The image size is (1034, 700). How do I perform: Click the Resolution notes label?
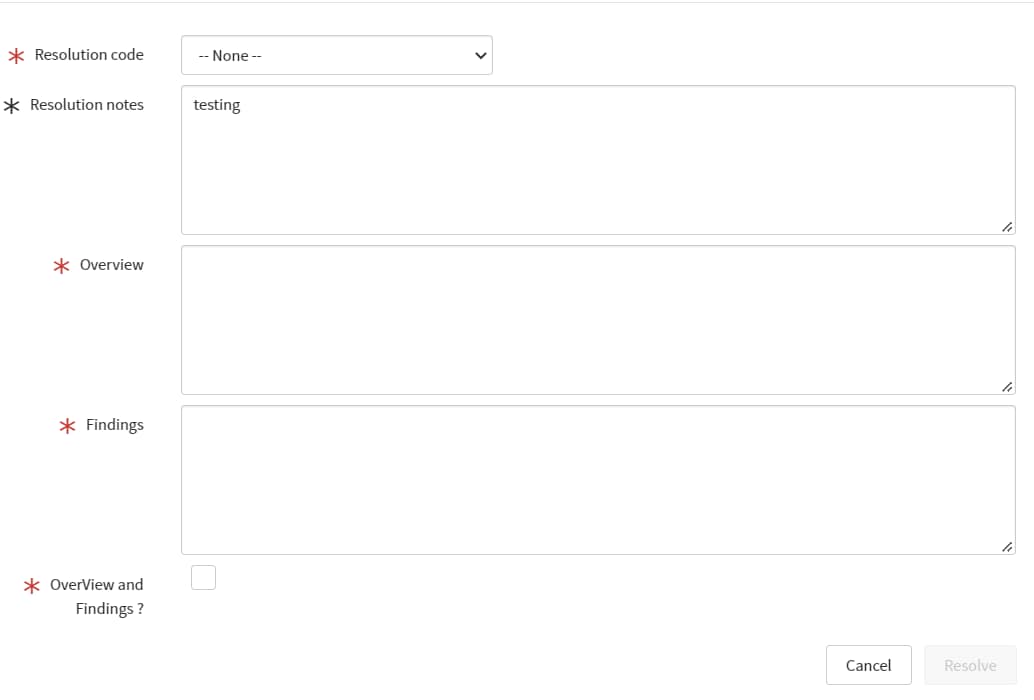tap(87, 105)
